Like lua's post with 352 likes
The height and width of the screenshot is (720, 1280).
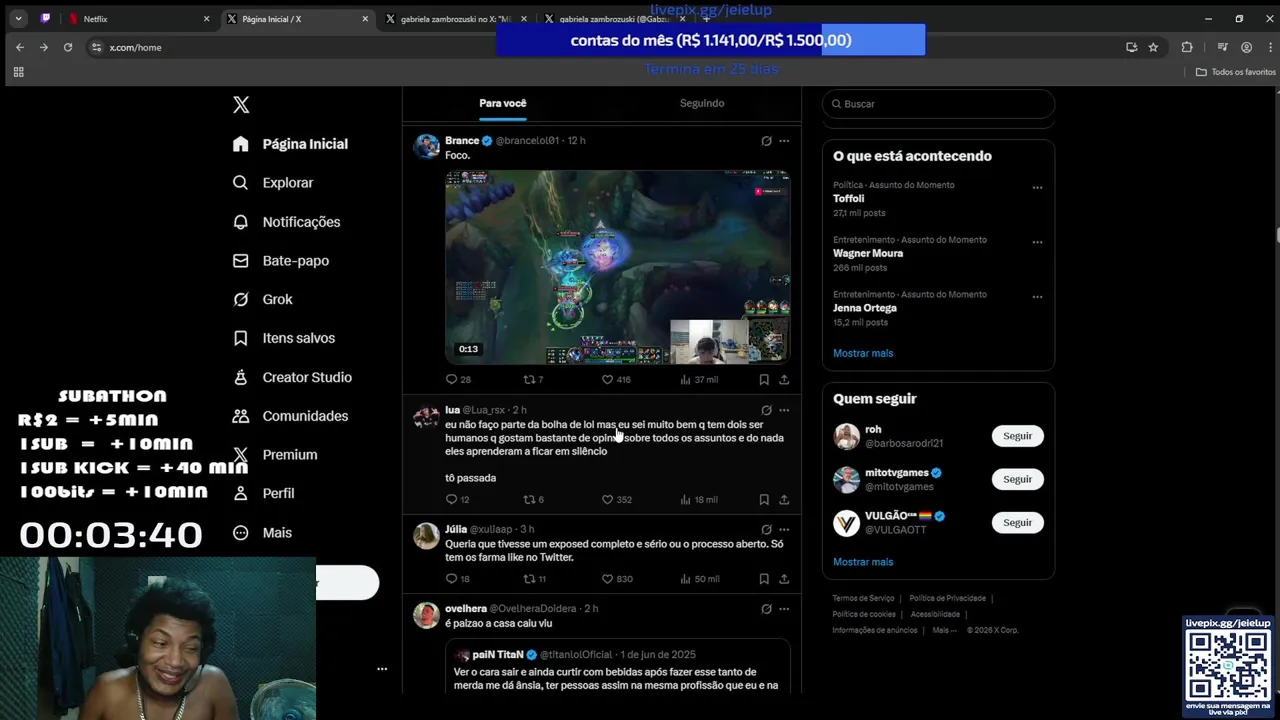(x=616, y=500)
